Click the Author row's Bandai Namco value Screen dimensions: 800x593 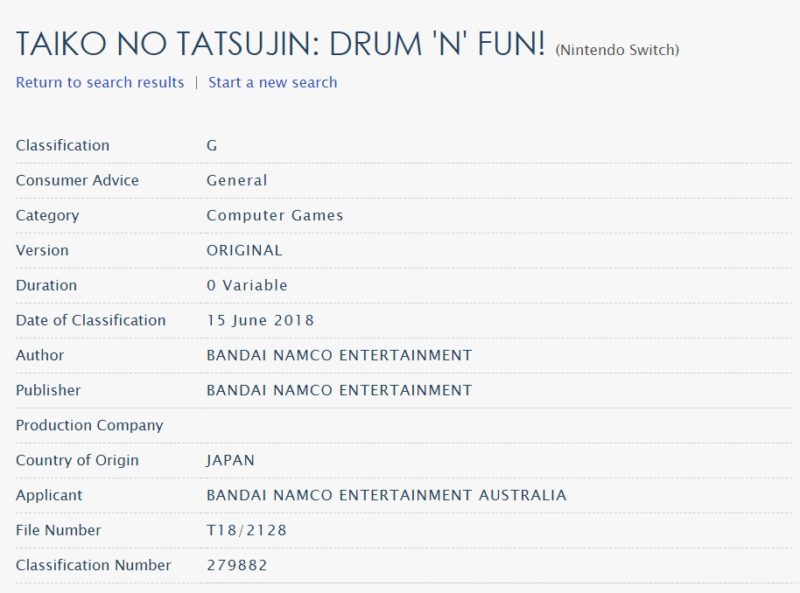(x=339, y=355)
